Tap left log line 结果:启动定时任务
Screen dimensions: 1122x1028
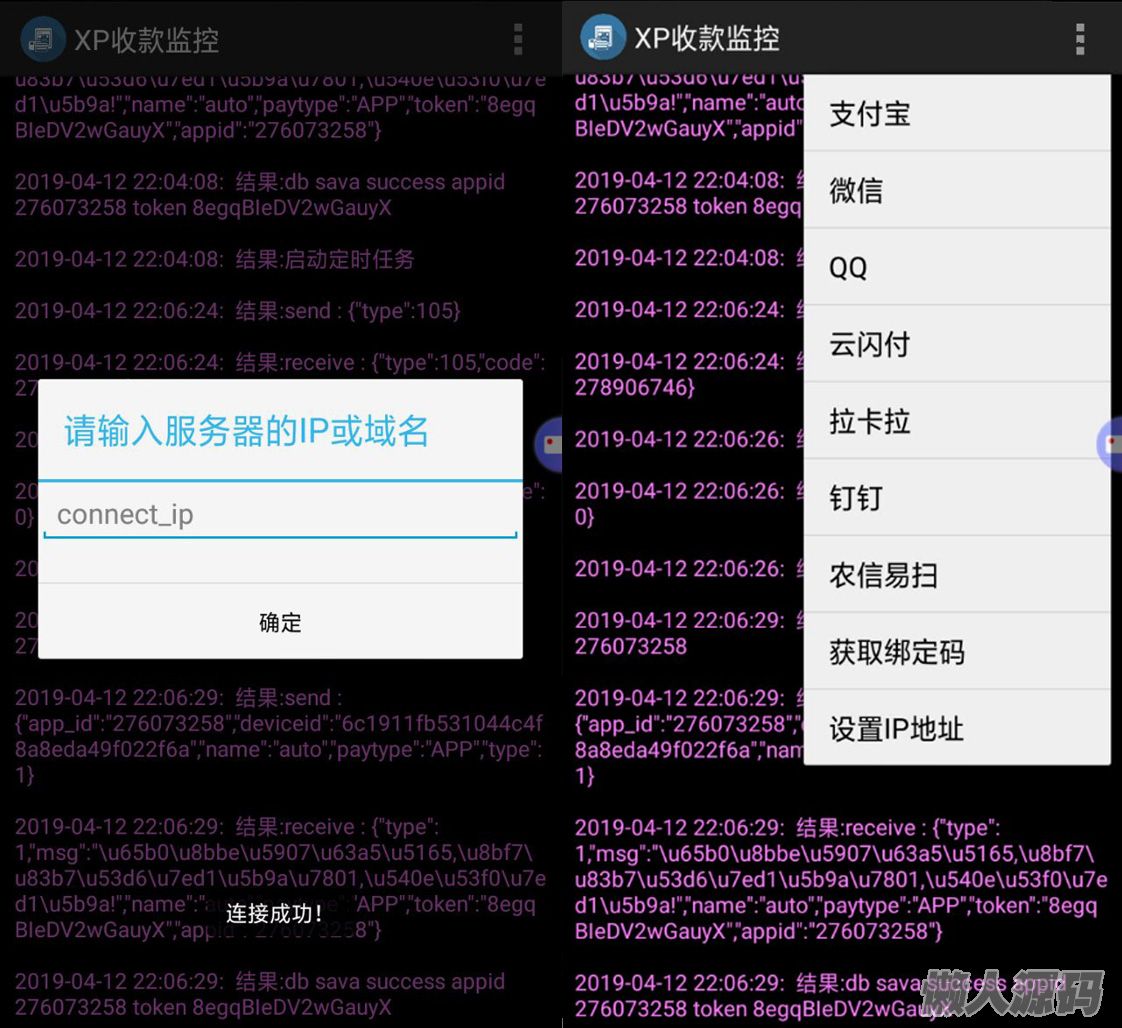[x=215, y=259]
